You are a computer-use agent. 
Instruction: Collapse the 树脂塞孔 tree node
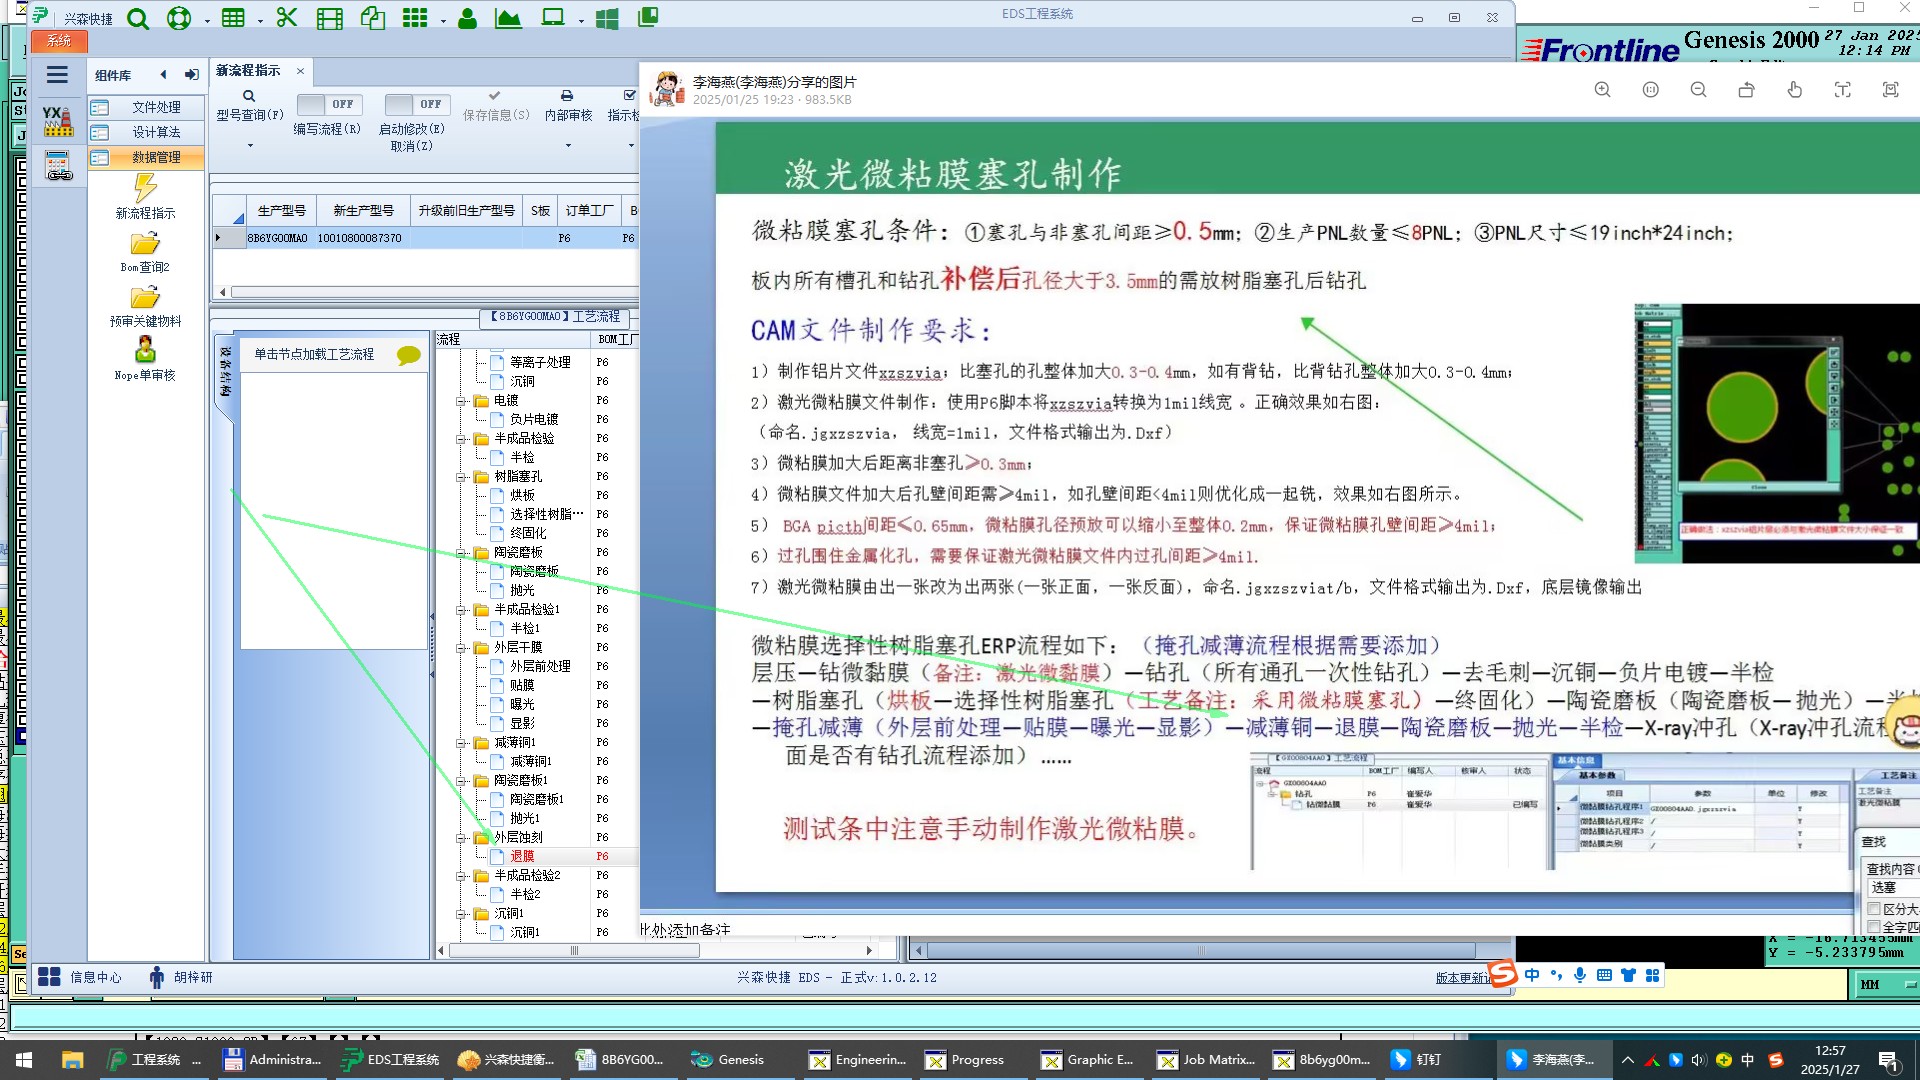coord(461,477)
